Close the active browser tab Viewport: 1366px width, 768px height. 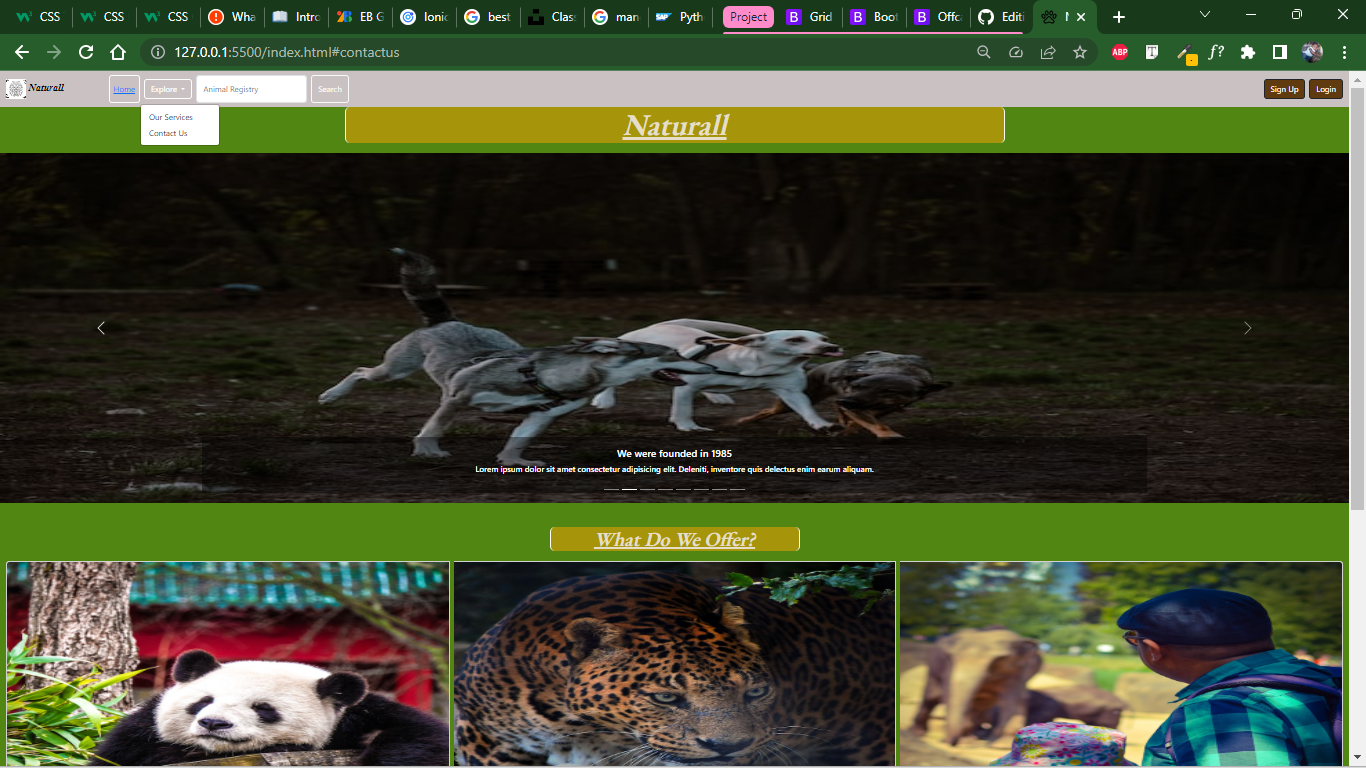(x=1081, y=17)
